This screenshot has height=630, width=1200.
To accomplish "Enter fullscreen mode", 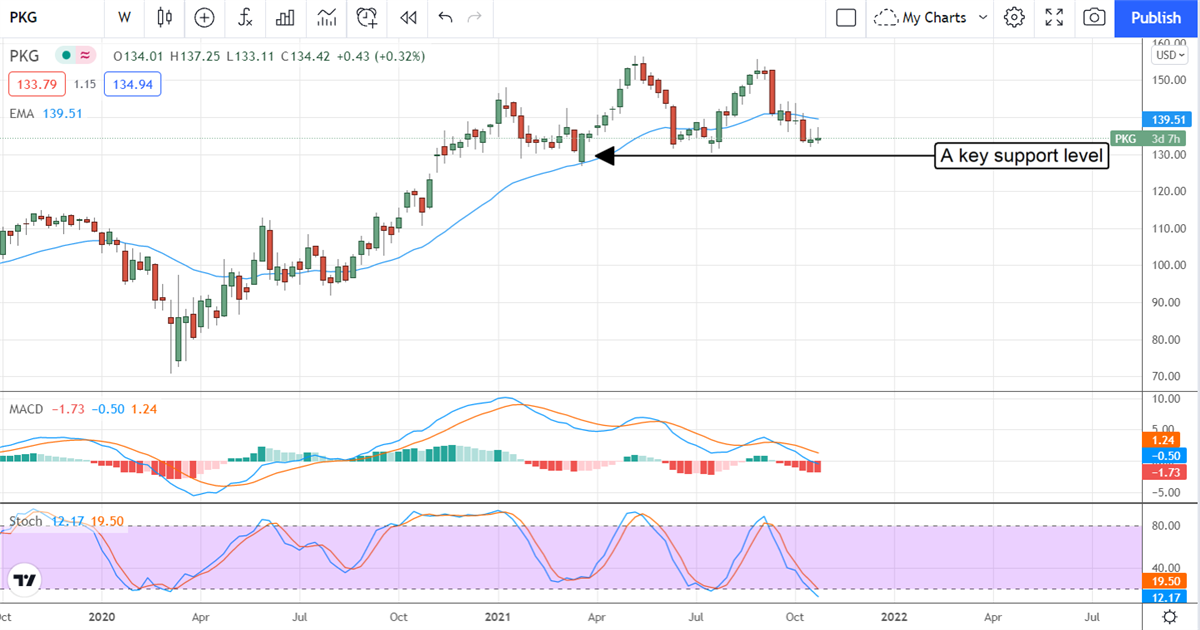I will [x=1054, y=17].
